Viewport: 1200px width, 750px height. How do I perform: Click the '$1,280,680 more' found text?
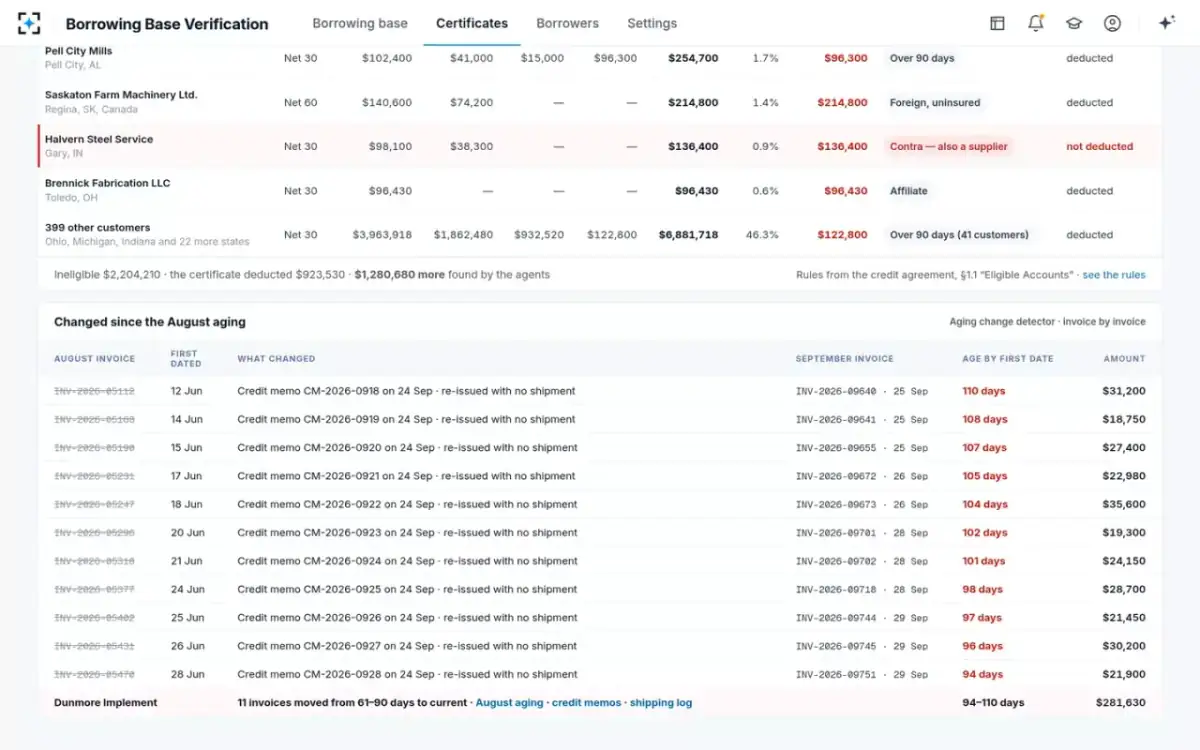coord(399,275)
